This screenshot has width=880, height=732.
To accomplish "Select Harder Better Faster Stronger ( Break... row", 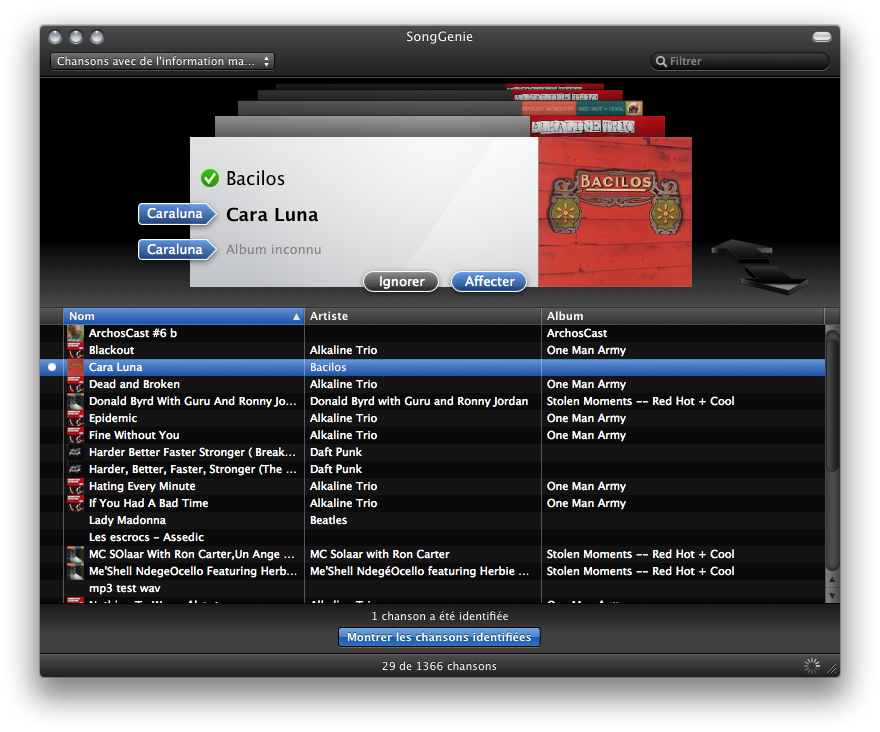I will click(x=432, y=452).
